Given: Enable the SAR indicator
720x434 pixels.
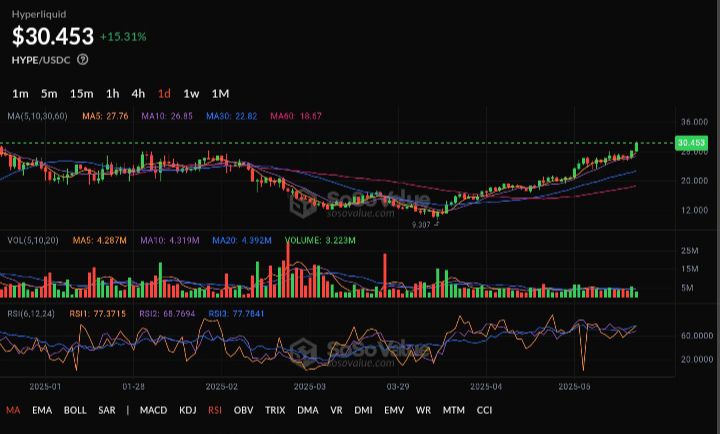Looking at the screenshot, I should [x=107, y=410].
